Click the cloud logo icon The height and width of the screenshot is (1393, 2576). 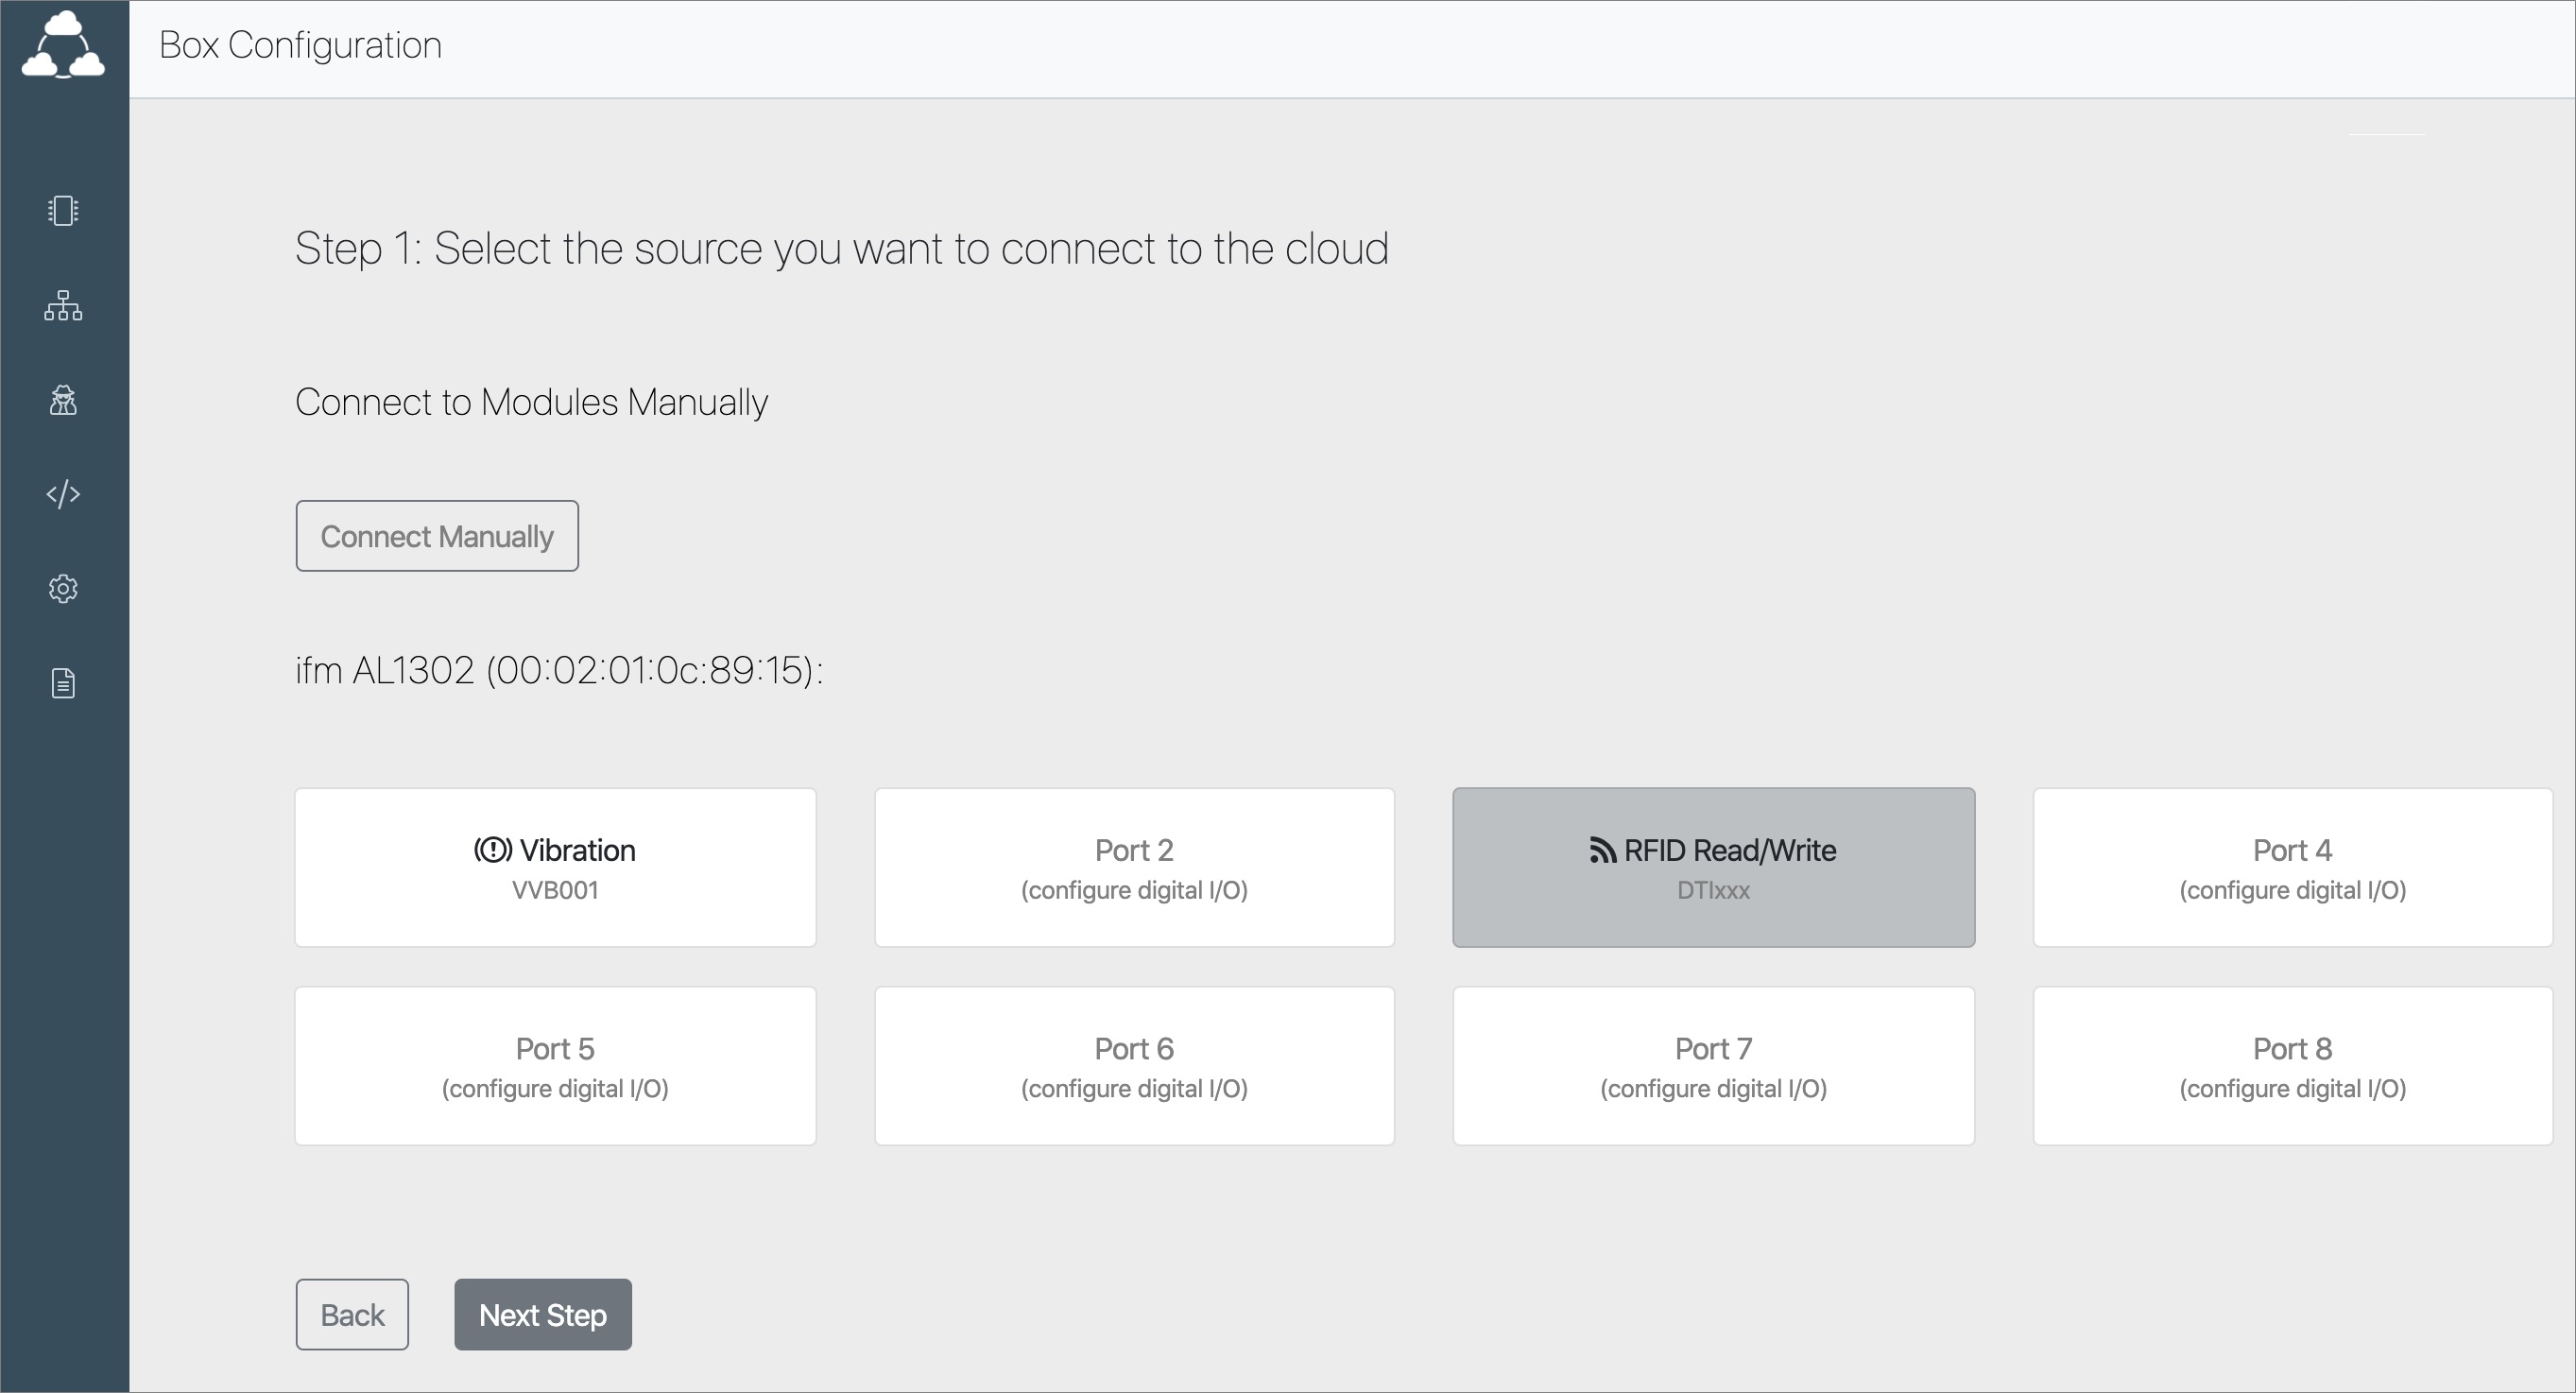tap(63, 45)
